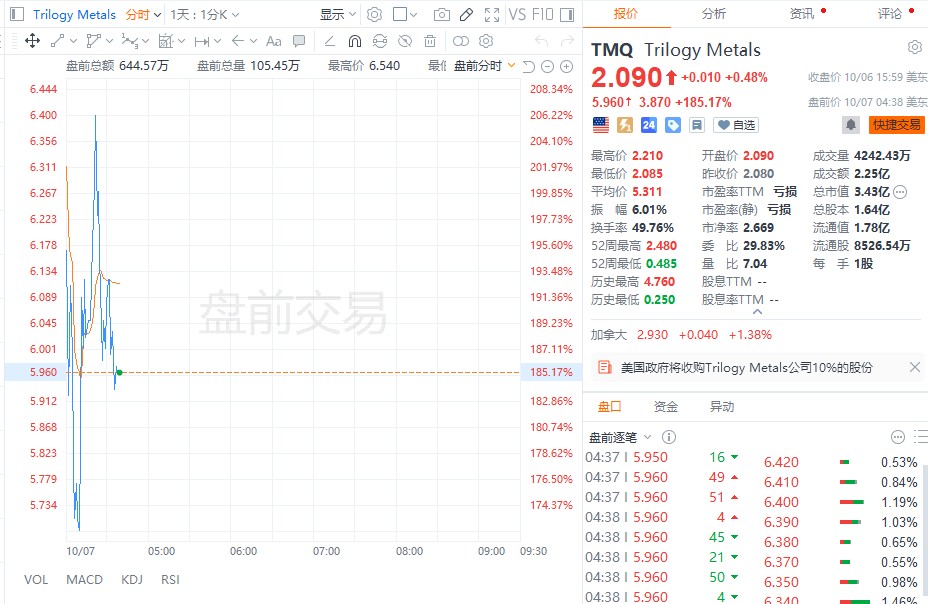Open the 1天 : 1分K period dropdown
928x604 pixels.
[205, 14]
